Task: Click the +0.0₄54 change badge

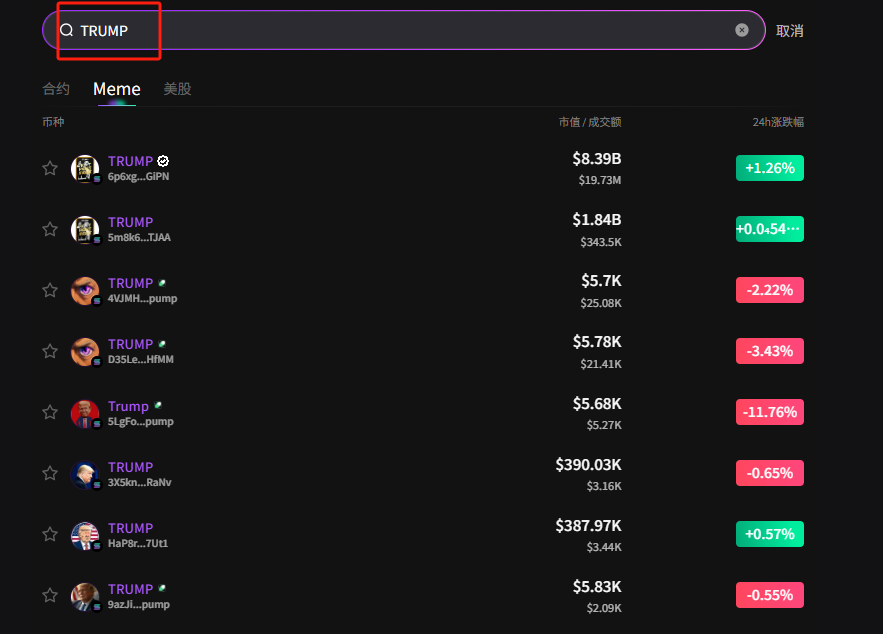Action: coord(769,229)
